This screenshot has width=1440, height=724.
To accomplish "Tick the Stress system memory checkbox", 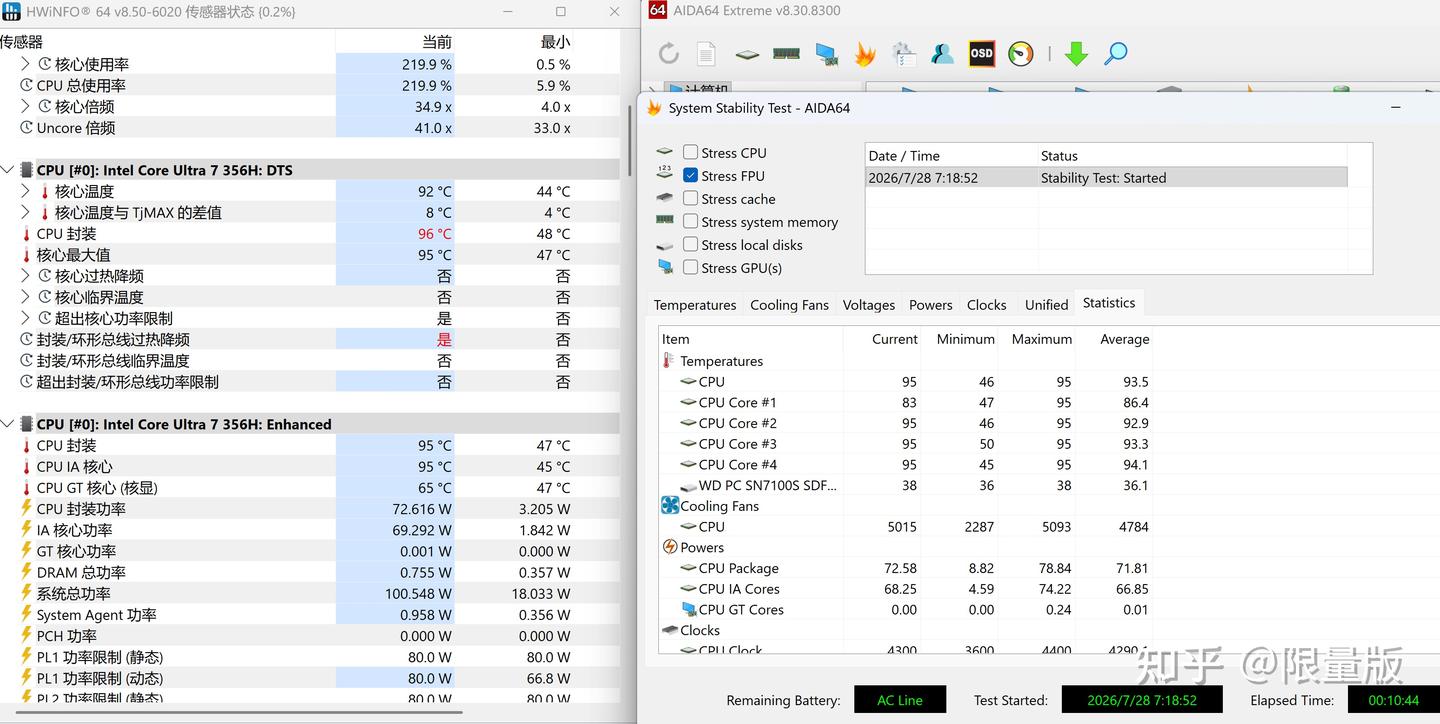I will [x=690, y=222].
